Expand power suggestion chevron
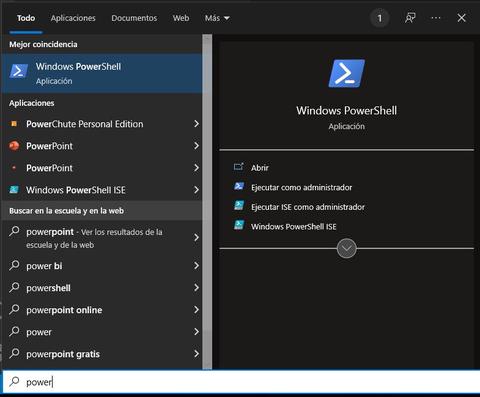 point(196,332)
